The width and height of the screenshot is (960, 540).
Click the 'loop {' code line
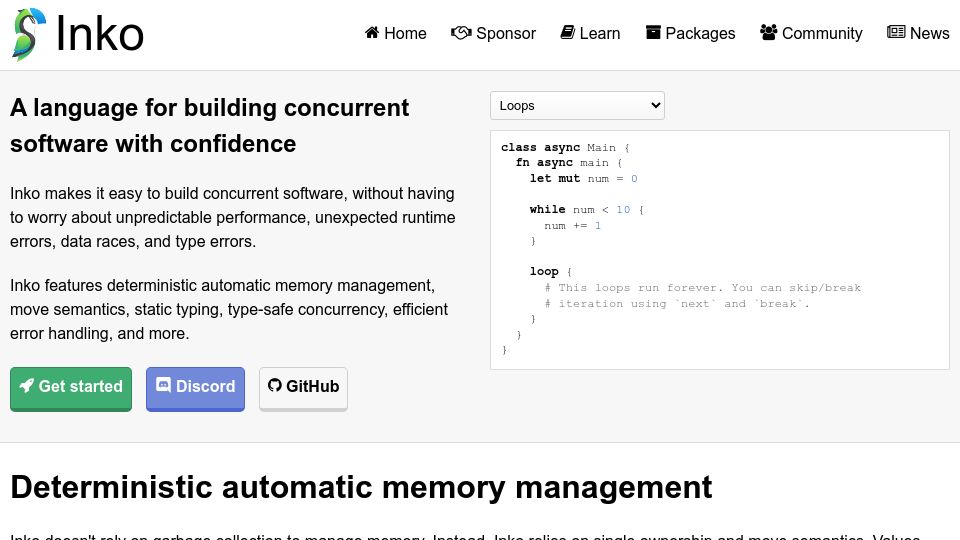(551, 272)
